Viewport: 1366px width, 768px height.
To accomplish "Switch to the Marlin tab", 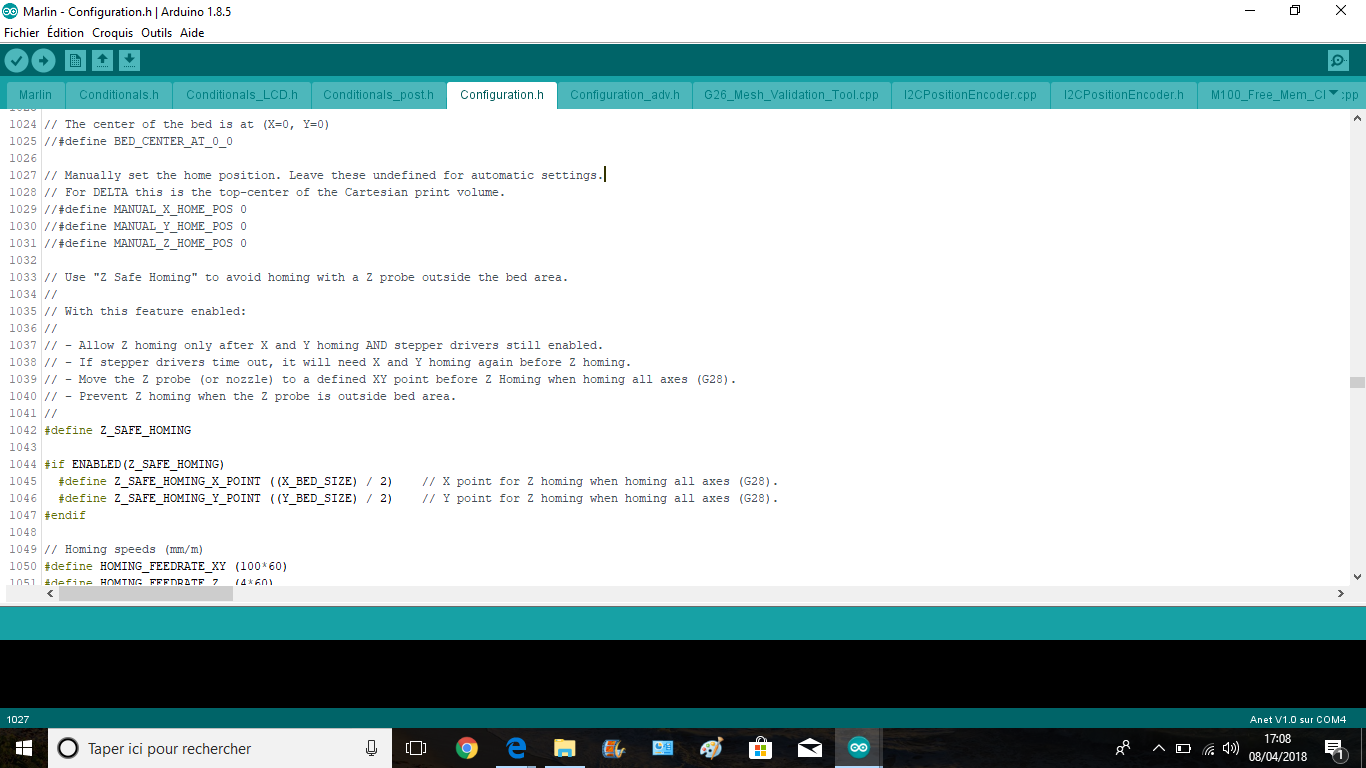I will tap(35, 95).
